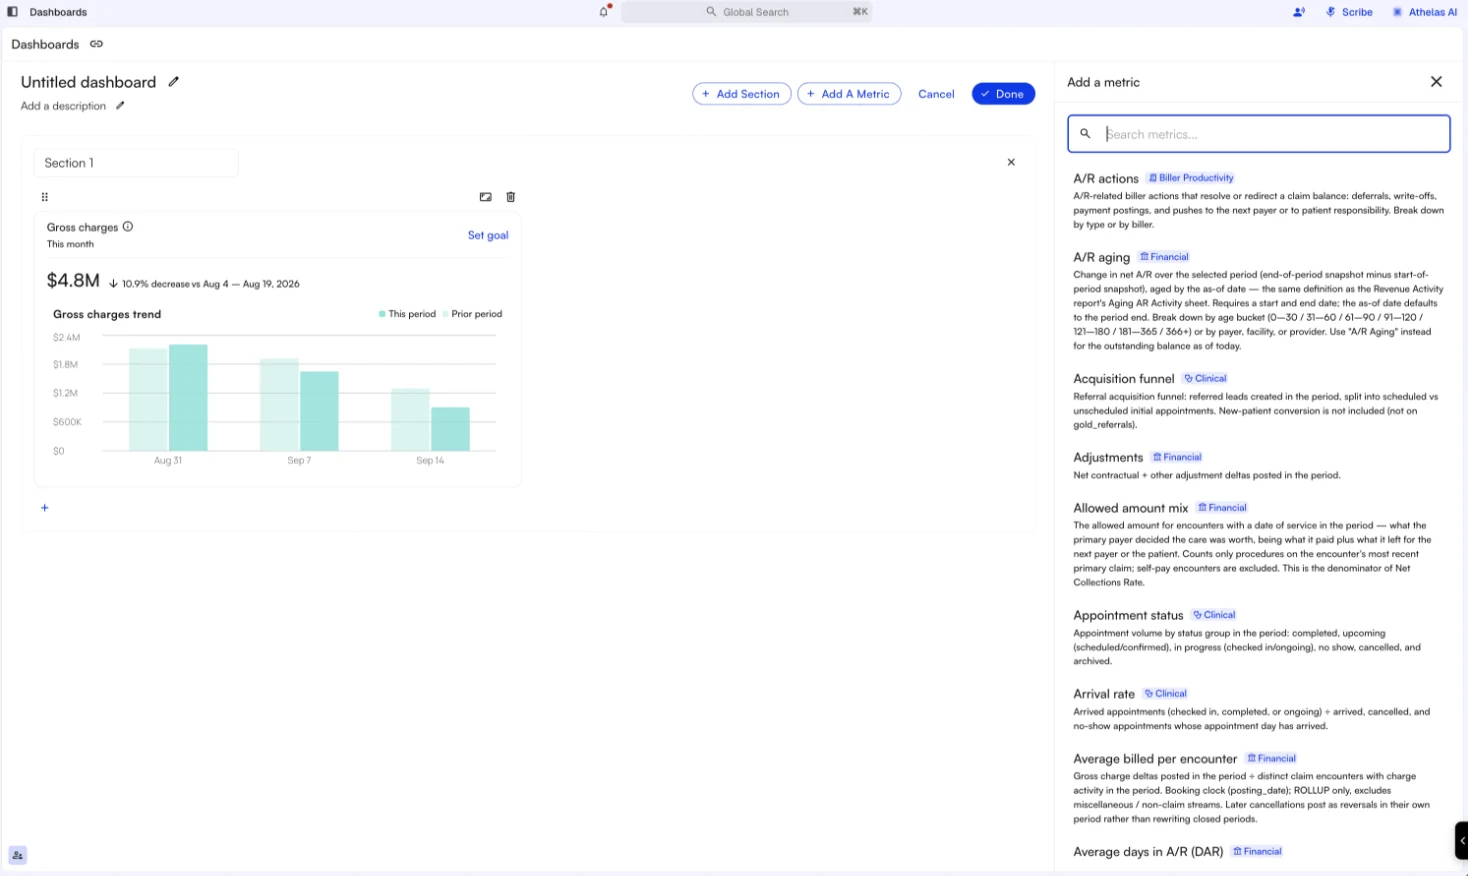Click the Financial tag beside A/R aging
Viewport: 1468px width, 876px height.
[1164, 257]
